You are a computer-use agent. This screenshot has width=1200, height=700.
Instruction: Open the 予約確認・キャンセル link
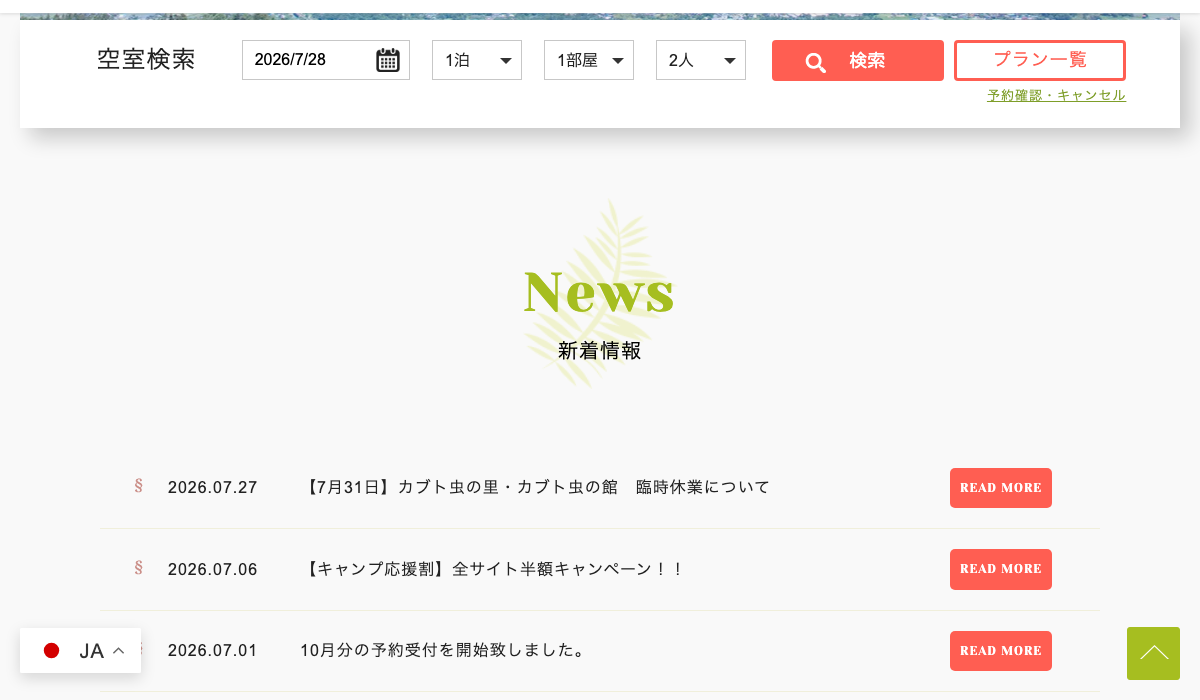click(x=1056, y=95)
